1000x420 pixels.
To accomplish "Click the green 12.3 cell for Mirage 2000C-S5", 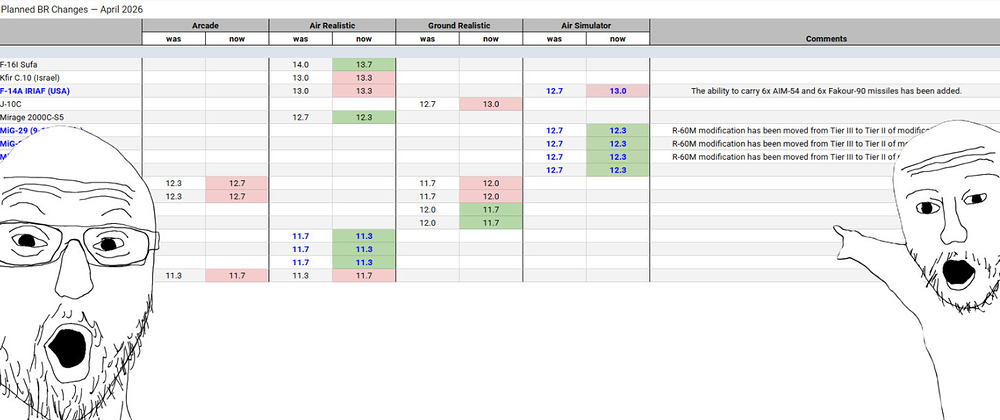I will pos(364,117).
